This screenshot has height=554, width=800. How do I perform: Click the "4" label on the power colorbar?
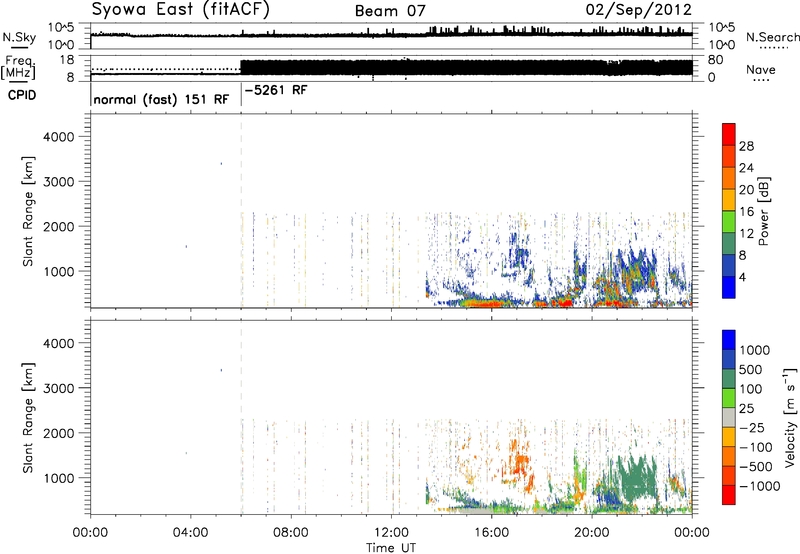(x=742, y=277)
